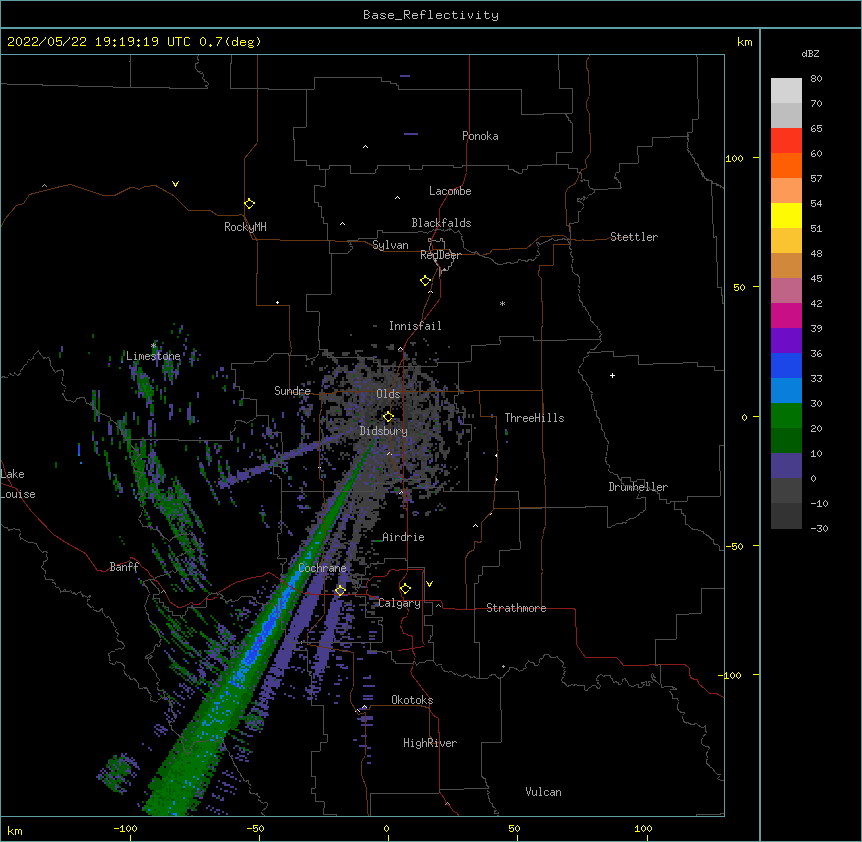
Task: Click the dBZ legend heading
Action: click(x=810, y=53)
